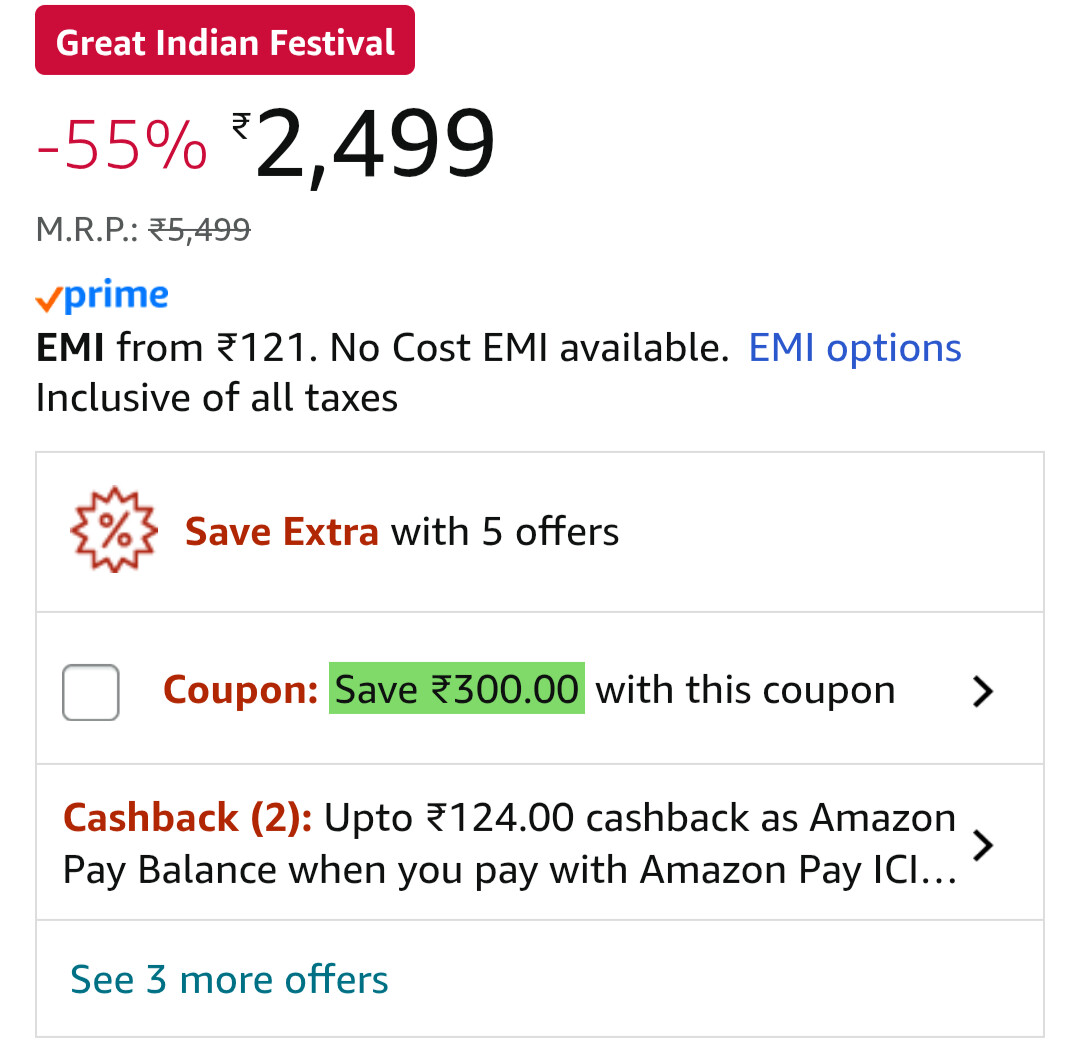The height and width of the screenshot is (1041, 1080).
Task: Click the Cashback (2) heading
Action: tap(187, 818)
